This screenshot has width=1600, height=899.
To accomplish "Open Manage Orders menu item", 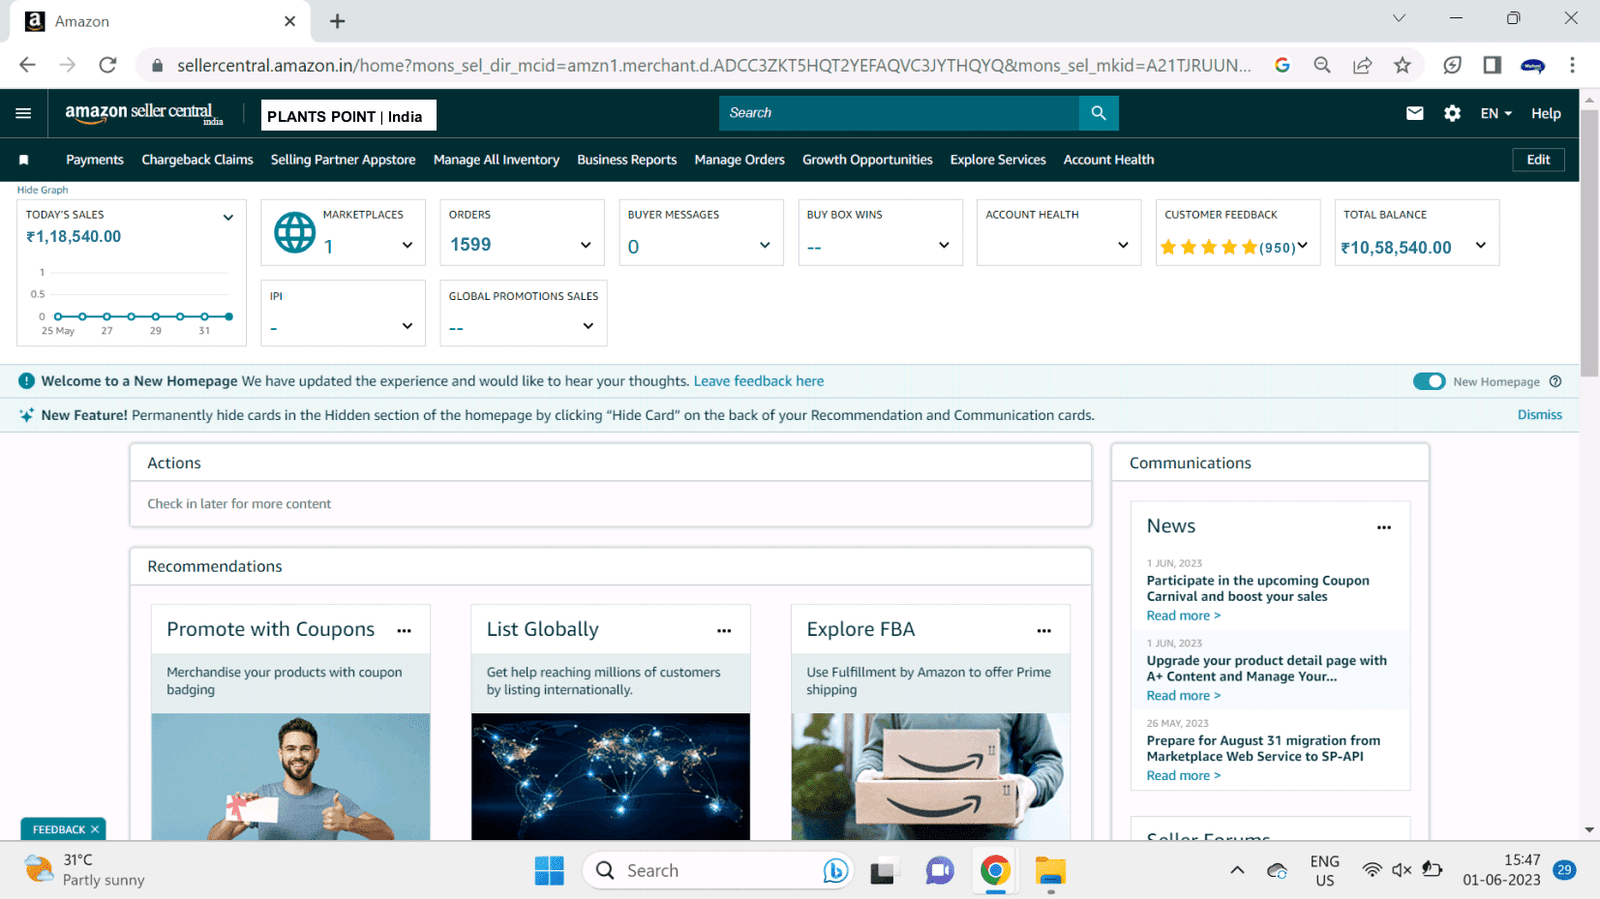I will [739, 160].
